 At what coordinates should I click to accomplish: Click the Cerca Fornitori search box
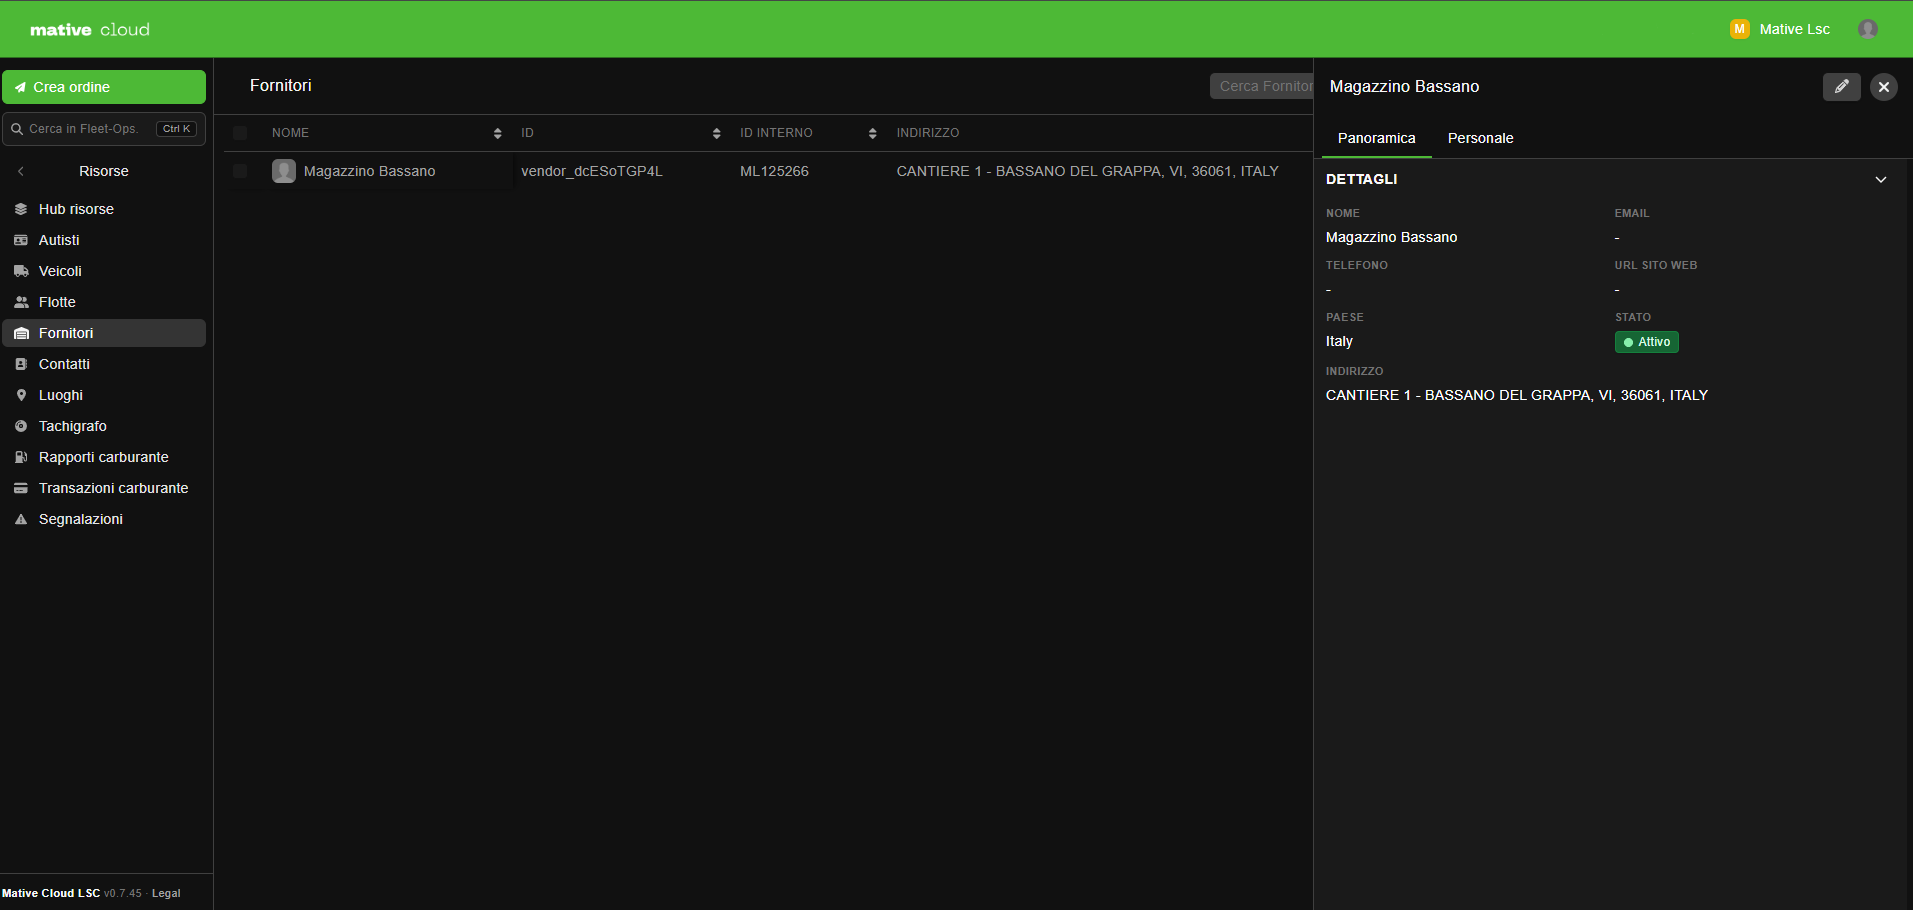(x=1262, y=86)
